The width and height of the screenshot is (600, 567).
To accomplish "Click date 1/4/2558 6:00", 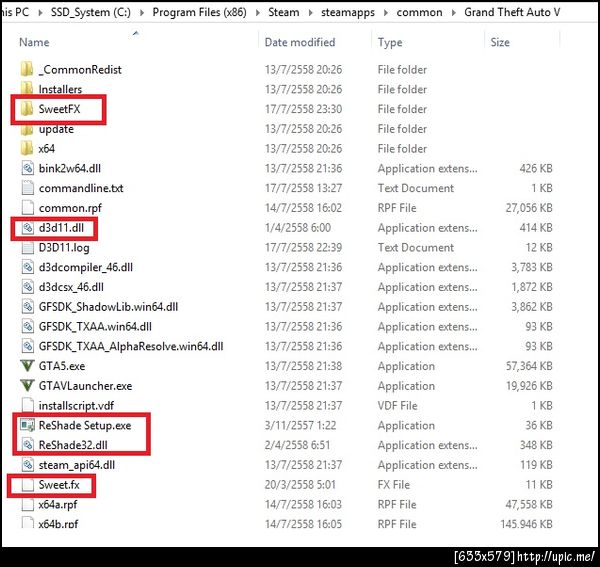I will (x=298, y=228).
